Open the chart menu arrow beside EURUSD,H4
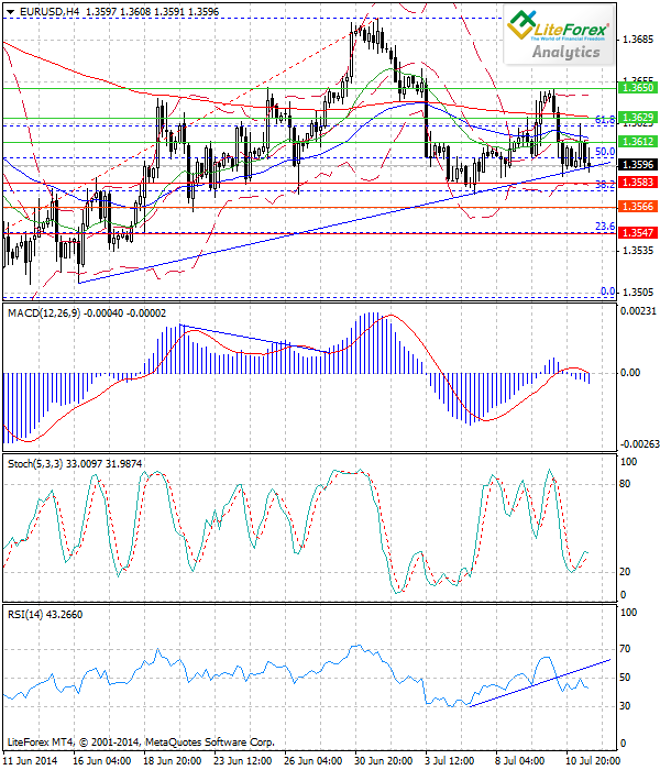This screenshot has height=770, width=660. click(x=10, y=12)
